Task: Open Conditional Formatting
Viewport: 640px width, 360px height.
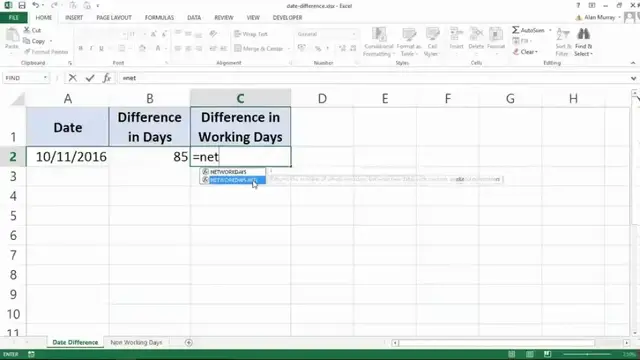Action: [378, 42]
